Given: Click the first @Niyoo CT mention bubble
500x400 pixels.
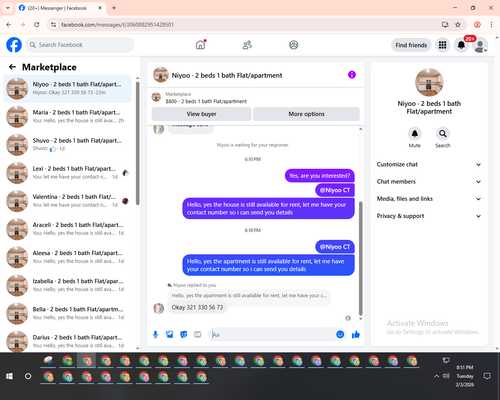Looking at the screenshot, I should point(335,190).
